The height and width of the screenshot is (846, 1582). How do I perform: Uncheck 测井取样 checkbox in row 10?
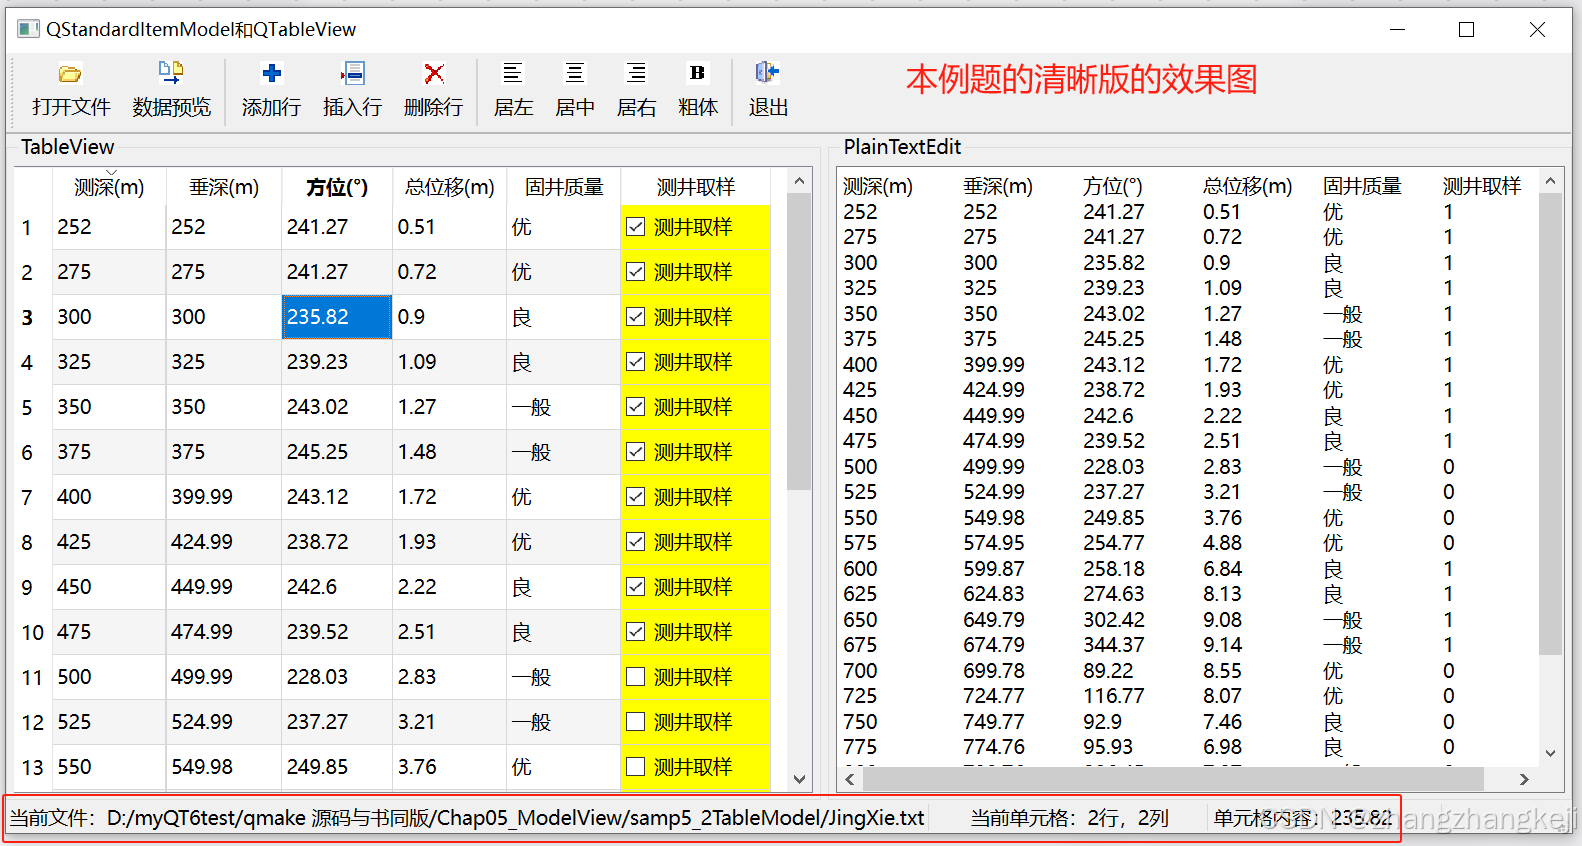[x=636, y=632]
